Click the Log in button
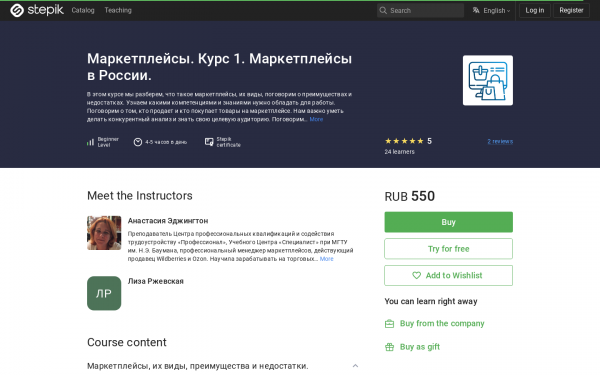The width and height of the screenshot is (600, 375). (x=535, y=10)
